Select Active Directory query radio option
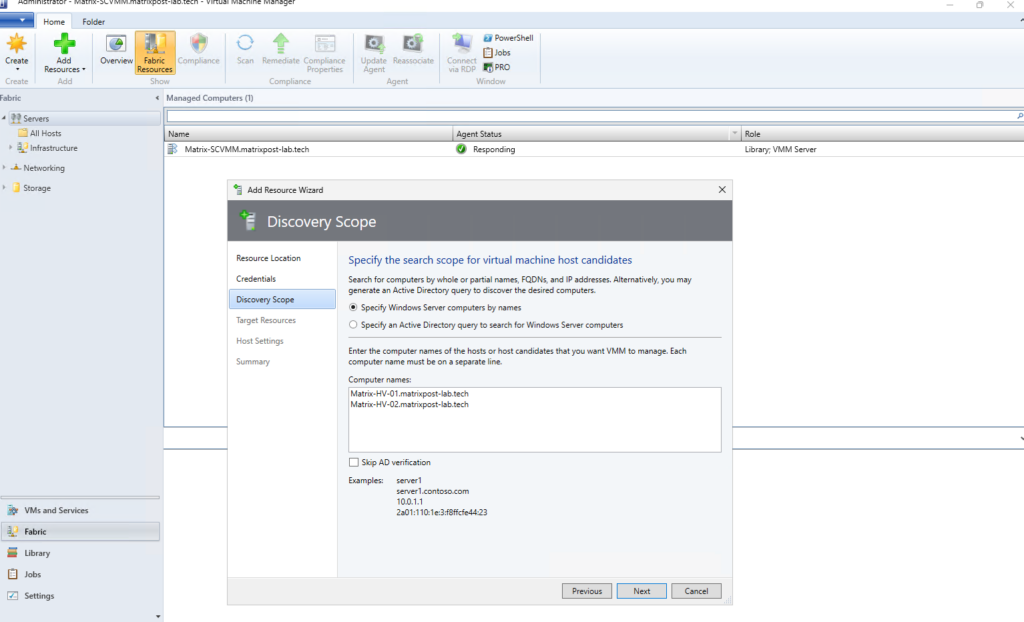Viewport: 1024px width, 622px height. click(x=353, y=325)
